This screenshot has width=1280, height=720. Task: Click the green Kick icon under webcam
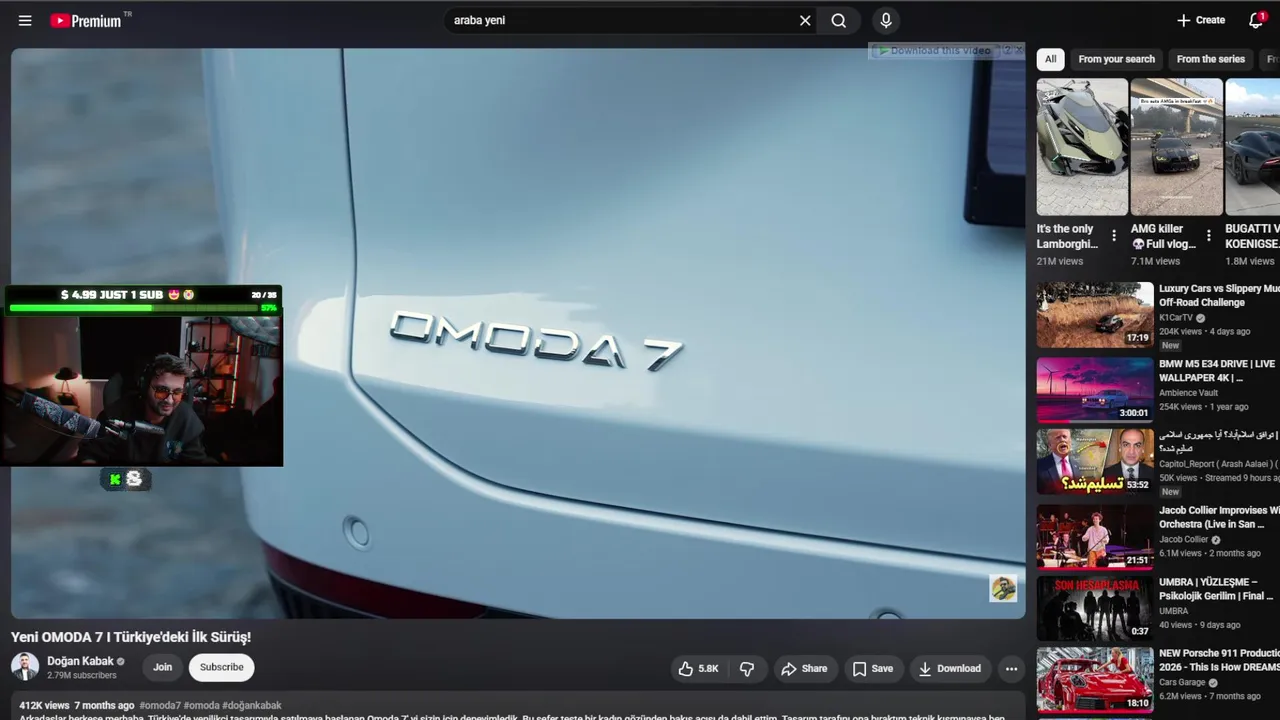[115, 479]
